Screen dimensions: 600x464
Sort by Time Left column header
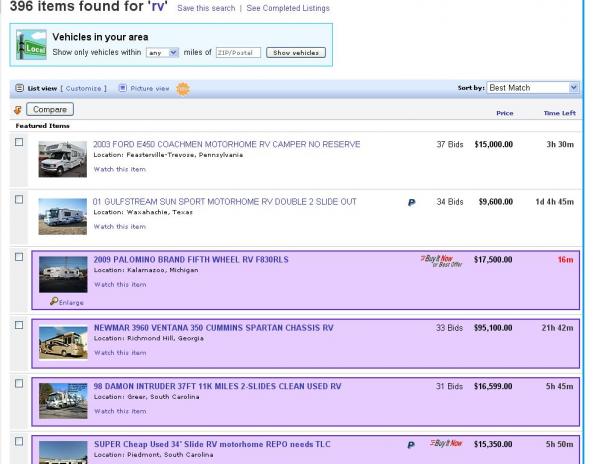click(x=559, y=113)
